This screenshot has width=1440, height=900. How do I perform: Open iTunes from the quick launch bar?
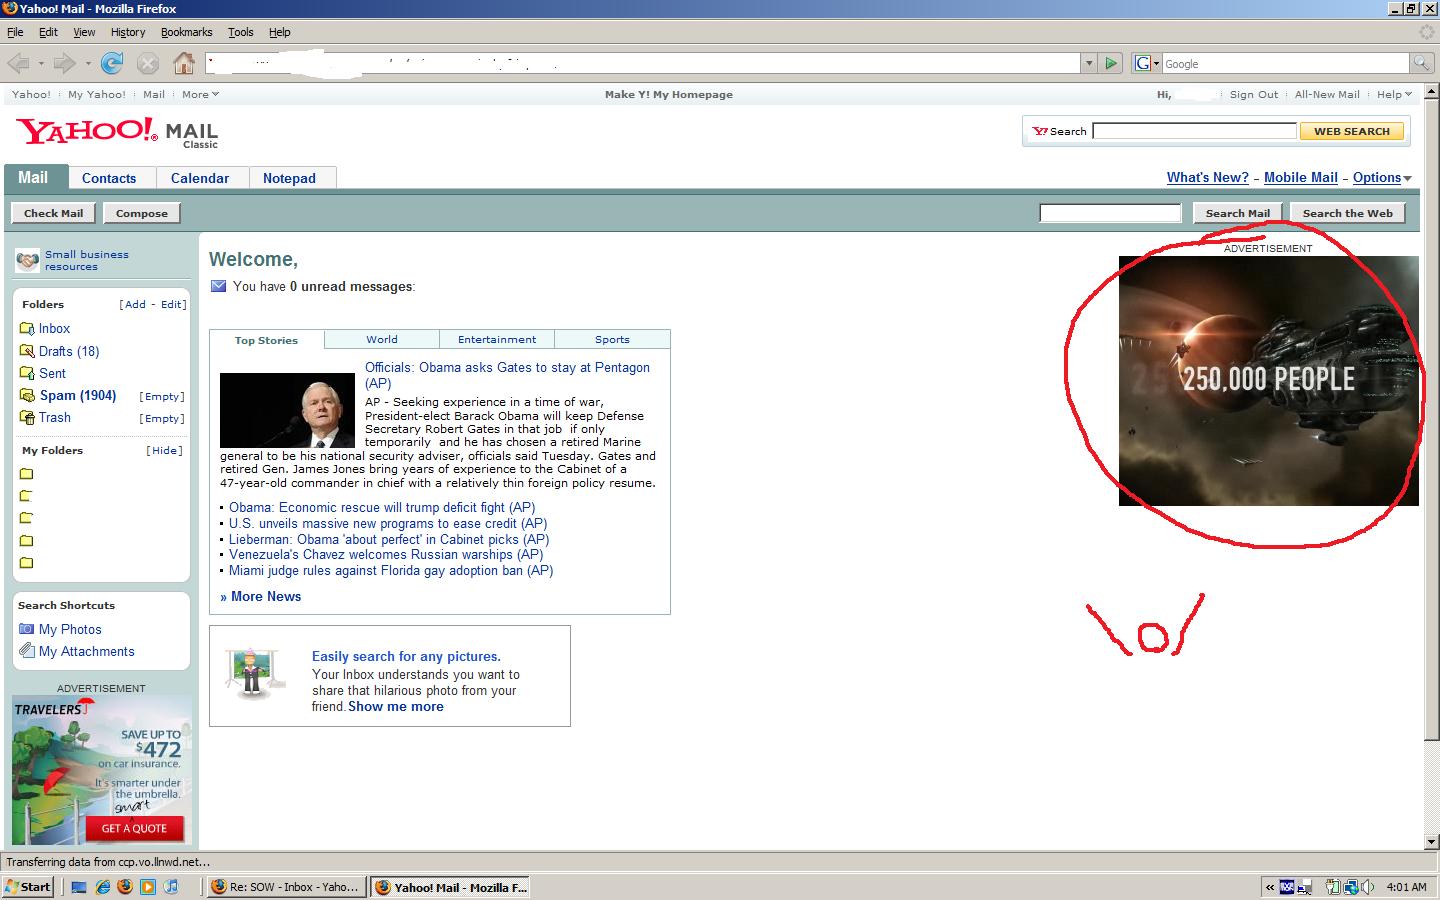coord(171,886)
